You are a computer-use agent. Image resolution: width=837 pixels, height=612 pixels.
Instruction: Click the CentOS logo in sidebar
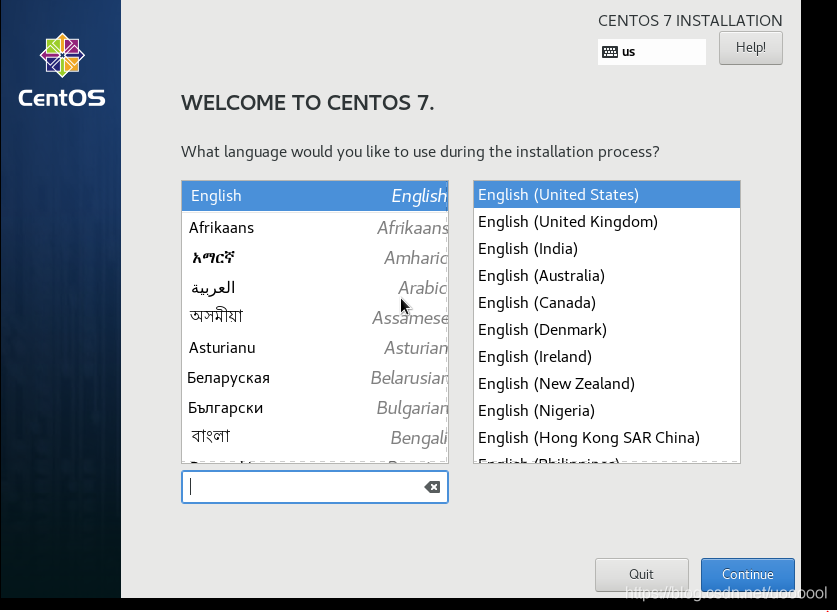click(62, 70)
